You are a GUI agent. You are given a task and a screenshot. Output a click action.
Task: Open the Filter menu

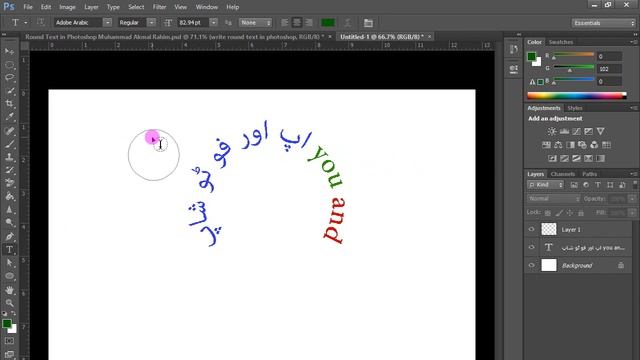[159, 7]
